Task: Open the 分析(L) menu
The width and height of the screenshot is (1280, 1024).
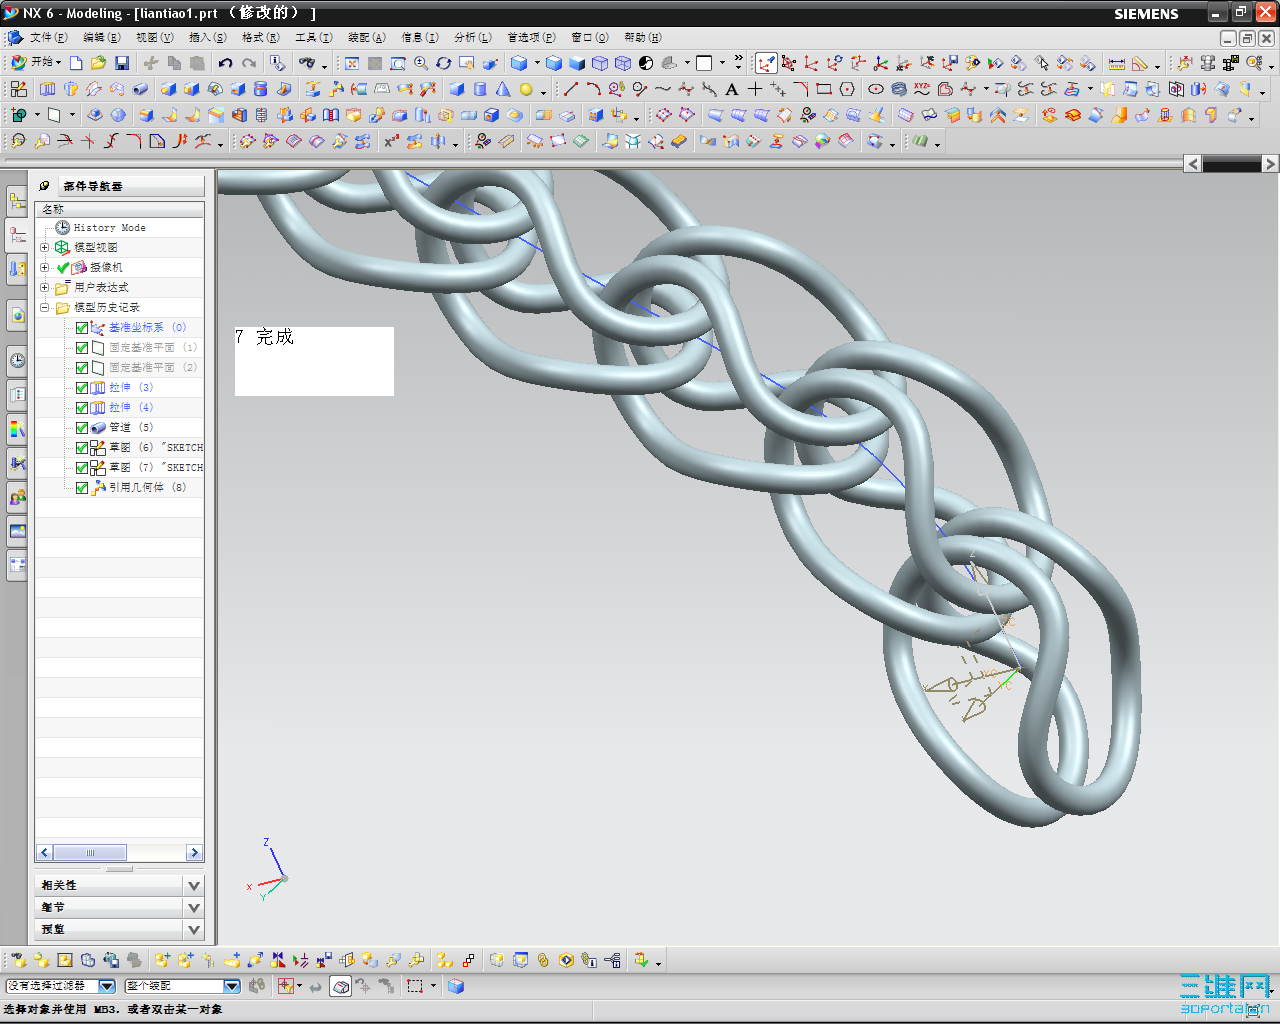Action: coord(472,37)
